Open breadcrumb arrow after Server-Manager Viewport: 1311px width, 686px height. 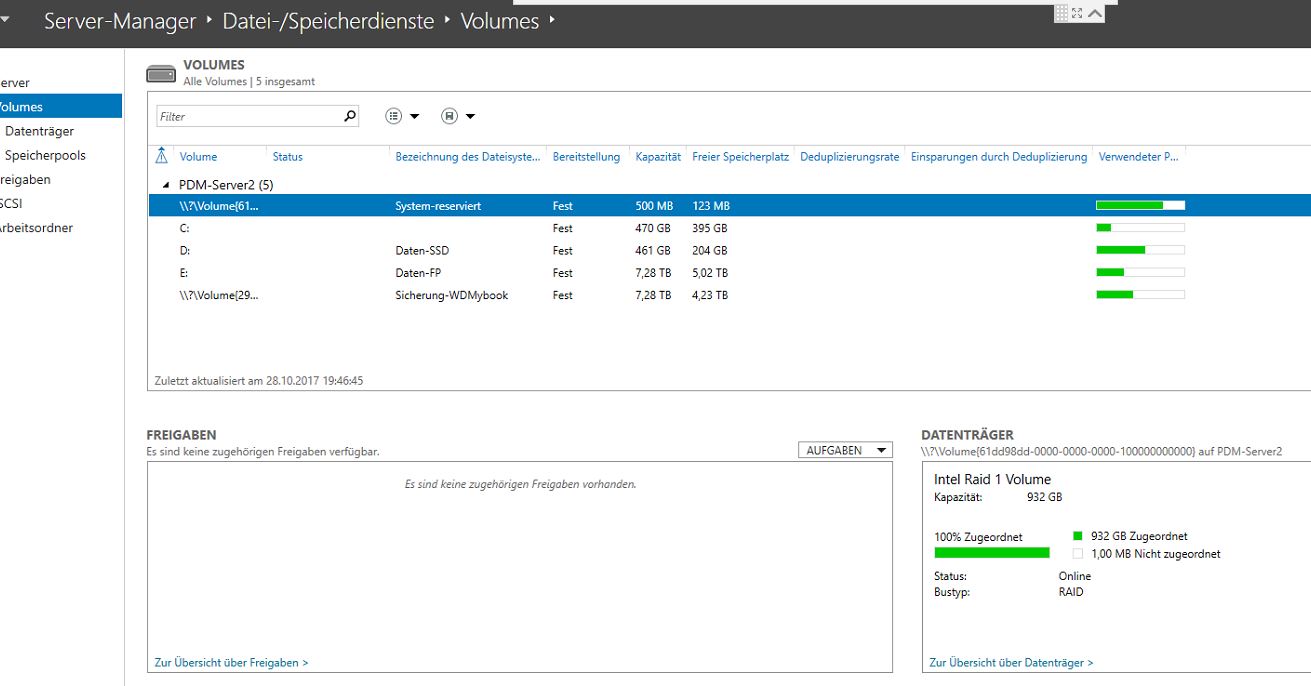click(209, 20)
